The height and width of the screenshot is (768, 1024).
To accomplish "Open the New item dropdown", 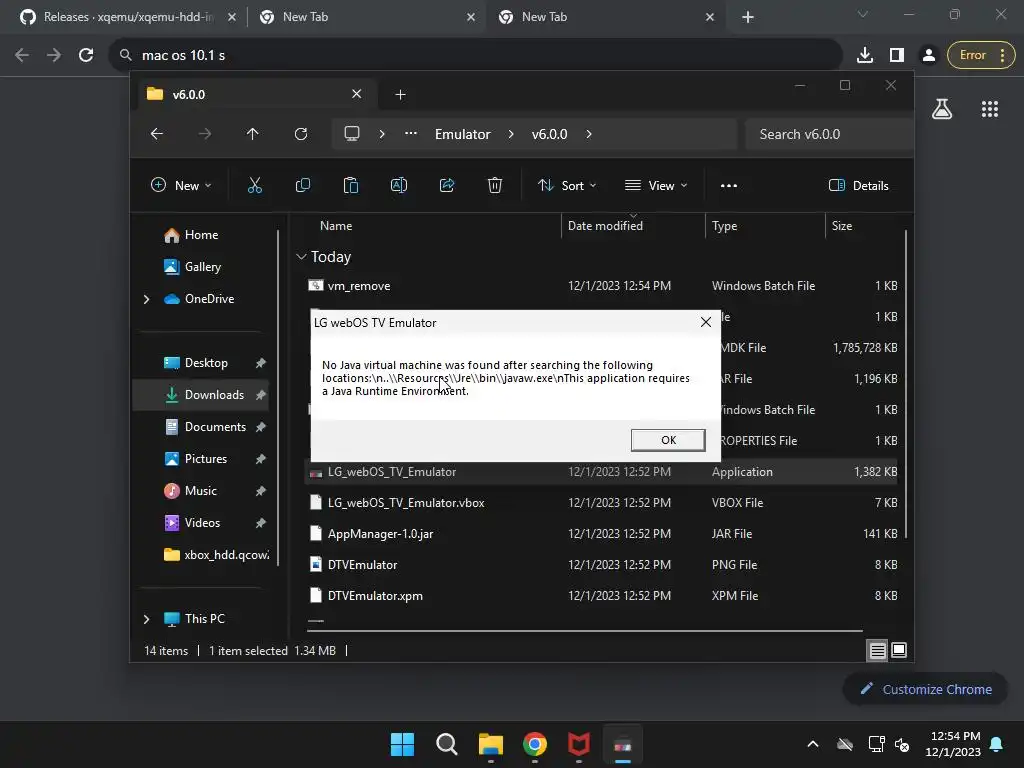I will point(181,185).
